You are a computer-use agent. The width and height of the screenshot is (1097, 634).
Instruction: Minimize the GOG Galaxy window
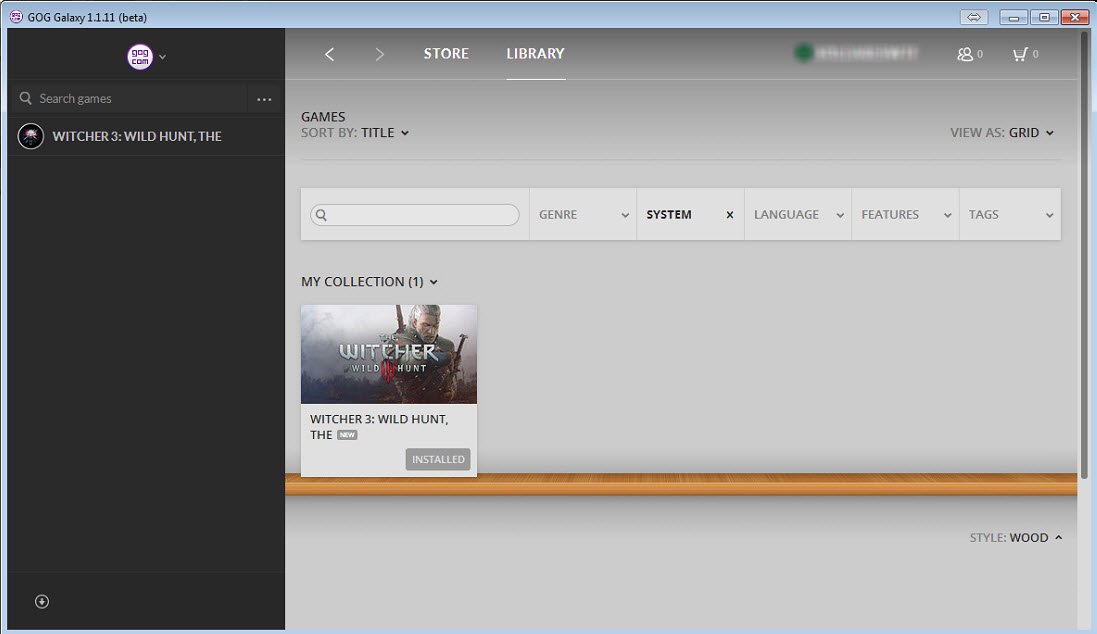coord(1013,17)
